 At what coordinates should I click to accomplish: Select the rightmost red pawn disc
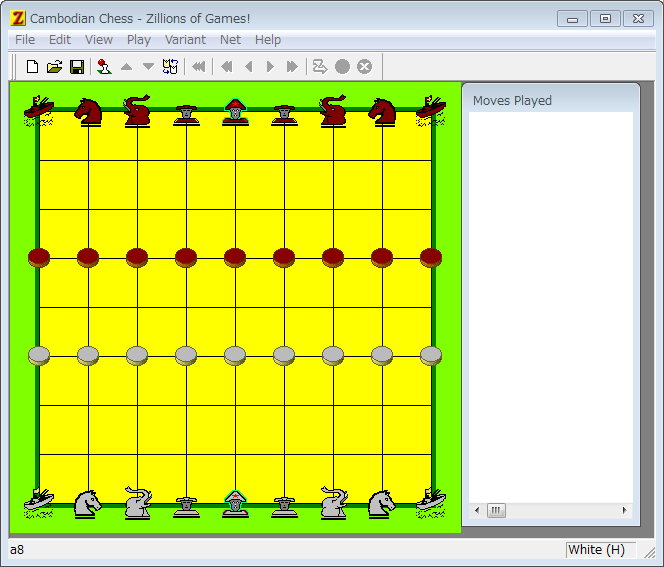tap(431, 258)
